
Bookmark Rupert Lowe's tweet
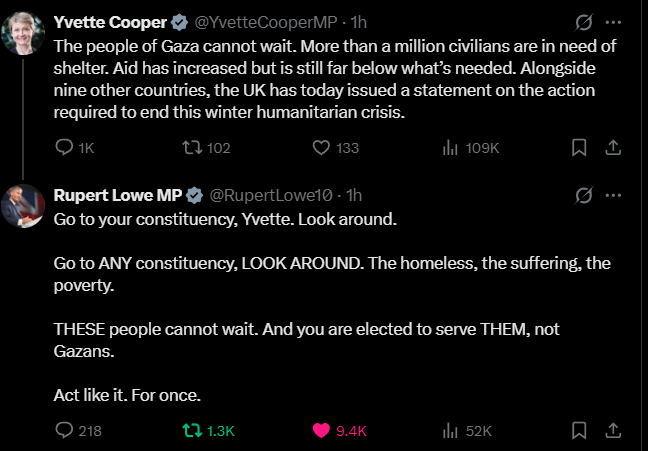click(578, 431)
